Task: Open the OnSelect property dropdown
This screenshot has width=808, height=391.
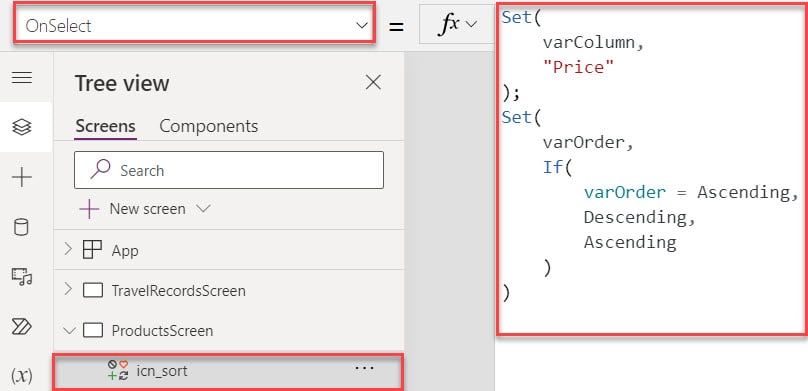Action: pyautogui.click(x=194, y=25)
